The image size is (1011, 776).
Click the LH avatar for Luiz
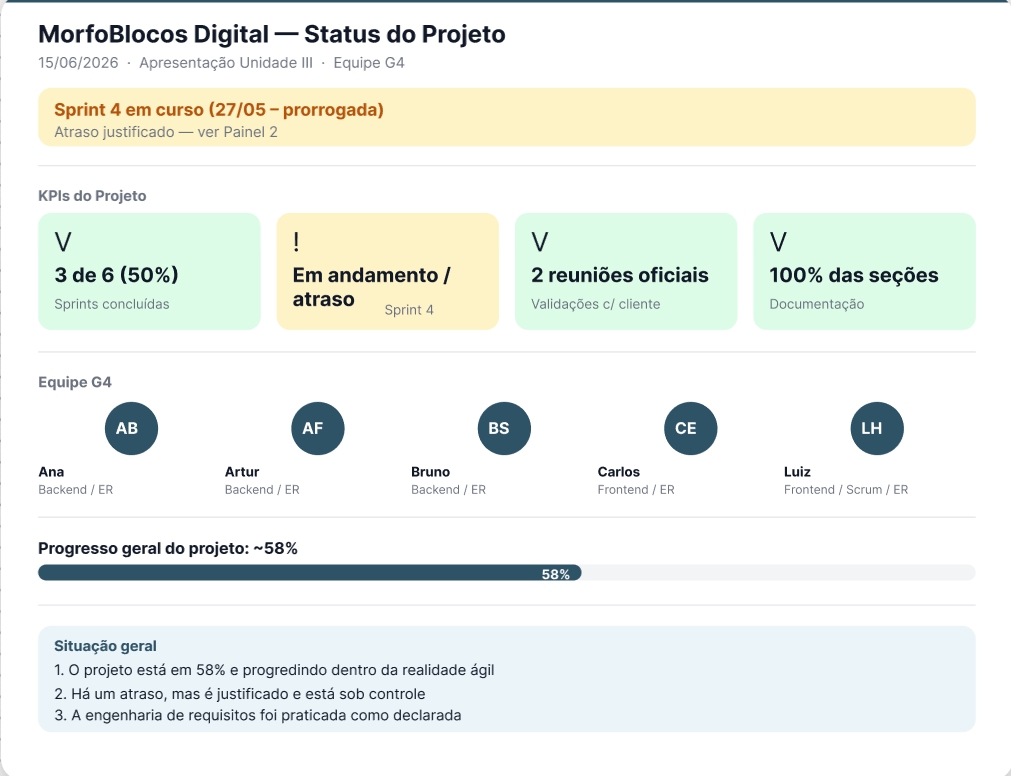[877, 429]
